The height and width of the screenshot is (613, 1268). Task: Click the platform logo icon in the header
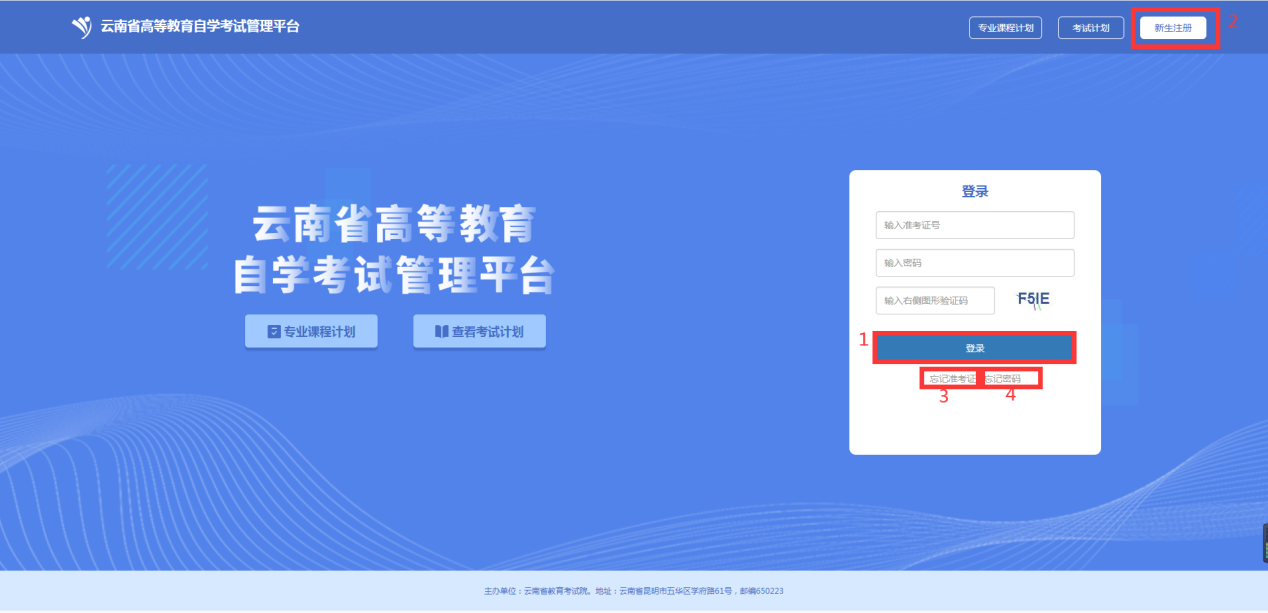[x=82, y=27]
